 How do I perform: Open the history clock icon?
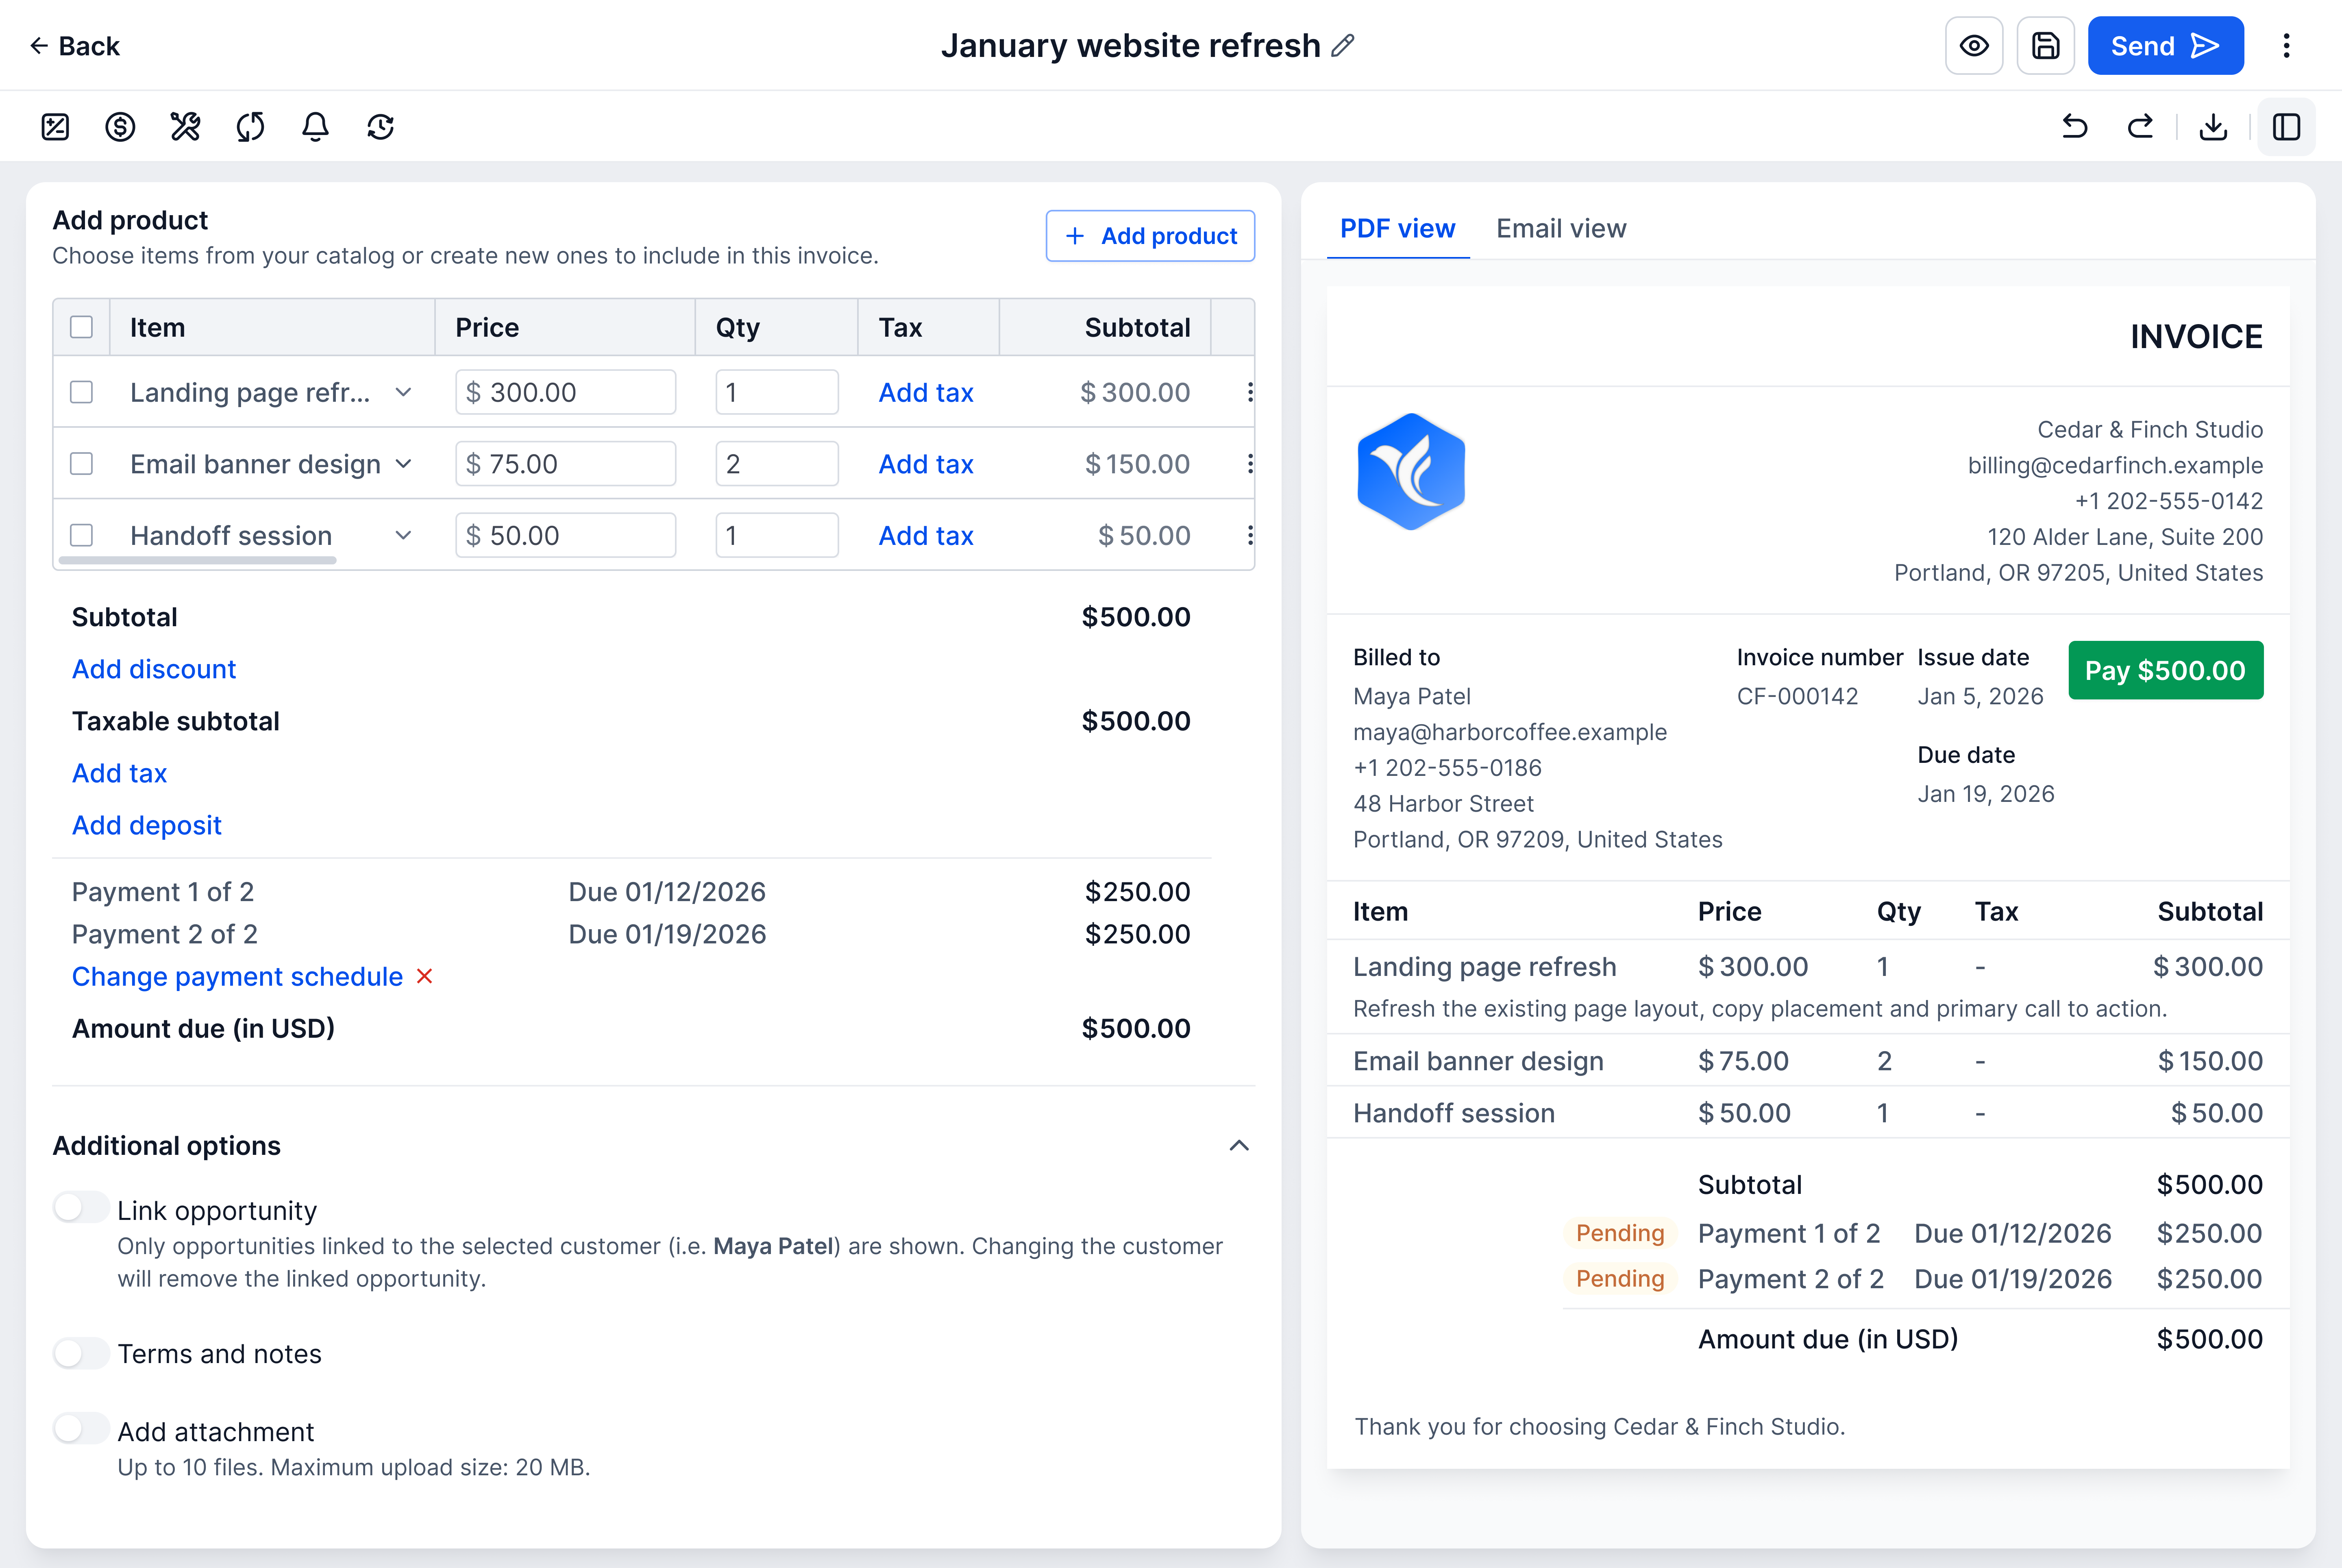point(380,127)
